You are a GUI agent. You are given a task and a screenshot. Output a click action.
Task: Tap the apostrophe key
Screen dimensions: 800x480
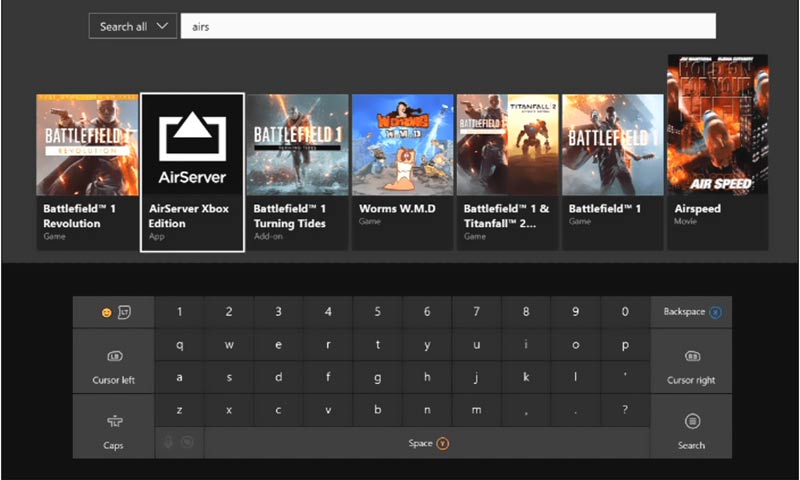click(625, 377)
